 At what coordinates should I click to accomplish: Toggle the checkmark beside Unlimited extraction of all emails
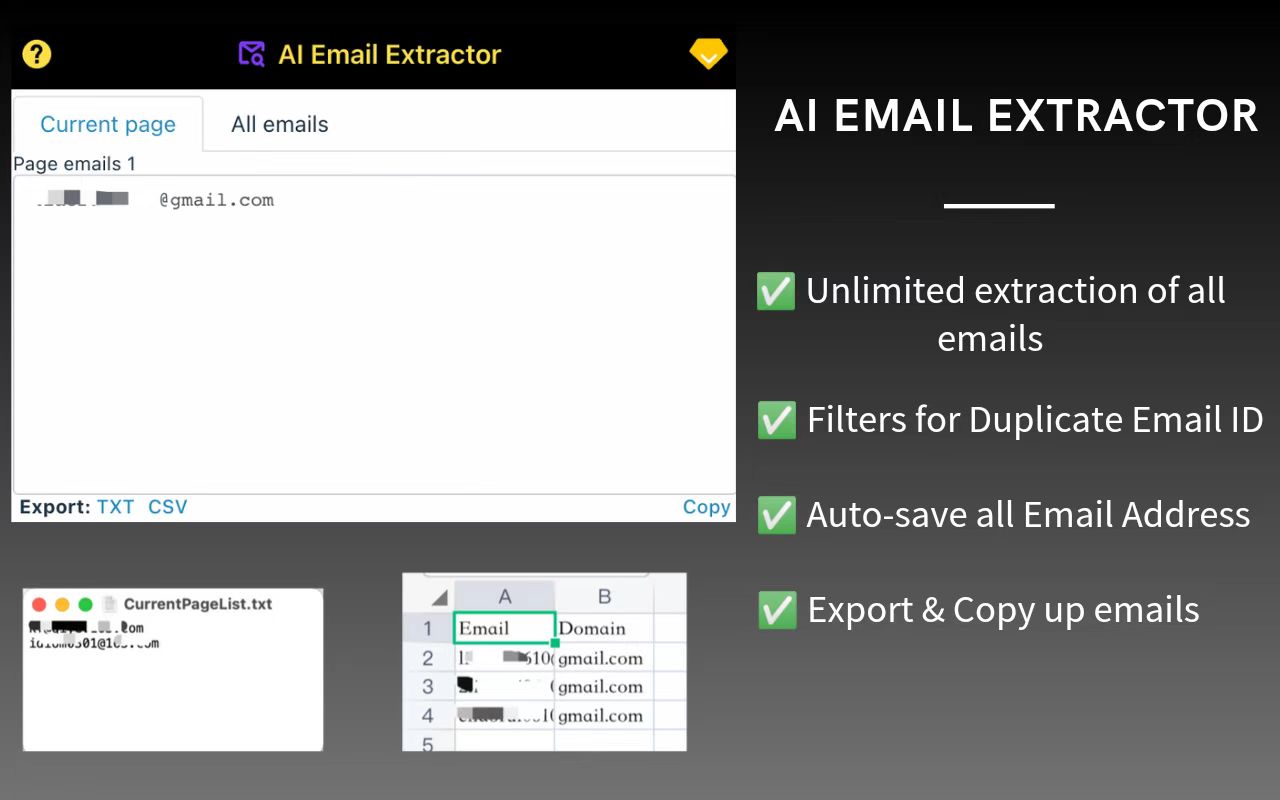click(776, 291)
